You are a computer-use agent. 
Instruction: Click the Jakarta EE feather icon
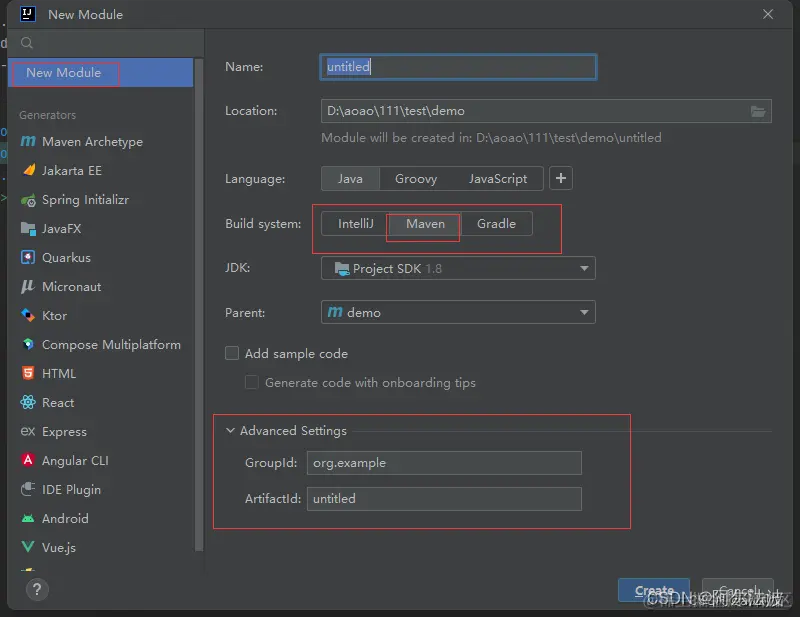point(29,170)
